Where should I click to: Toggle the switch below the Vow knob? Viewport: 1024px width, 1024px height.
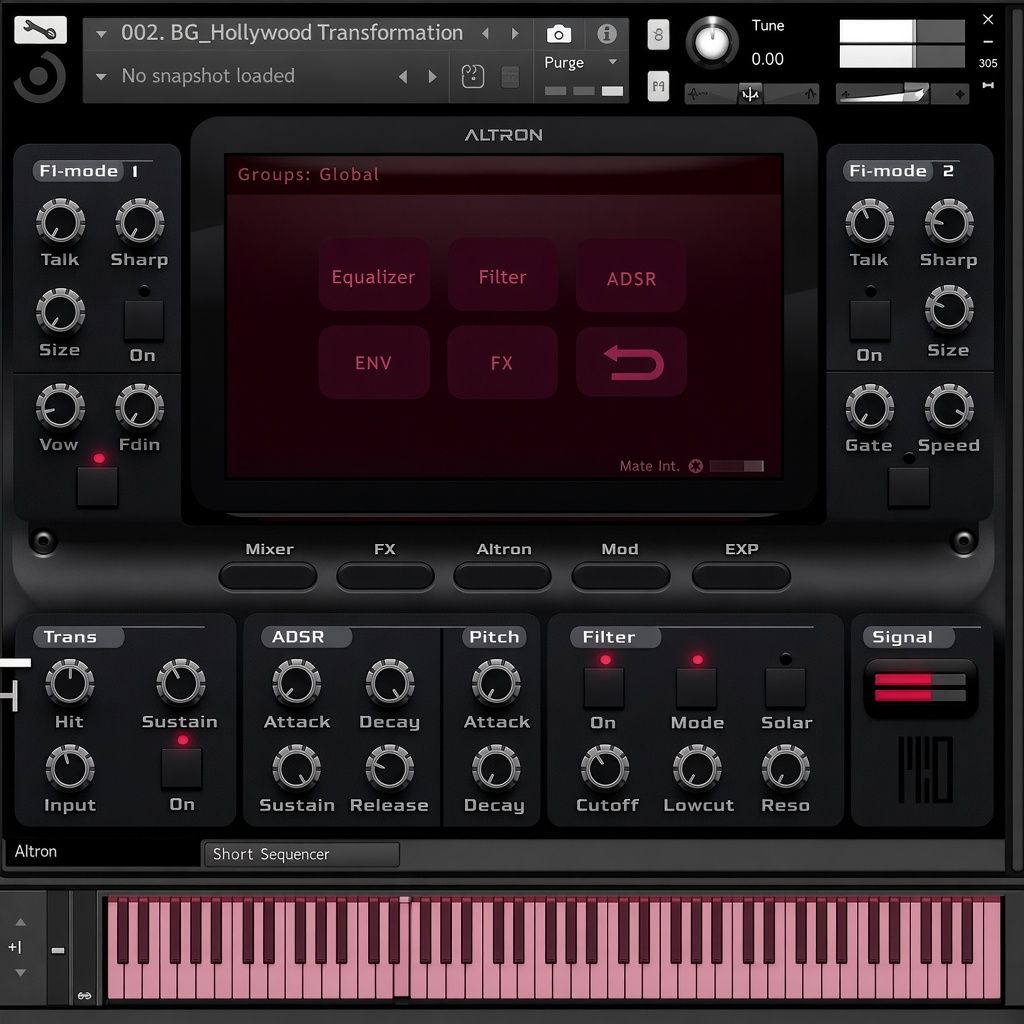[x=97, y=487]
